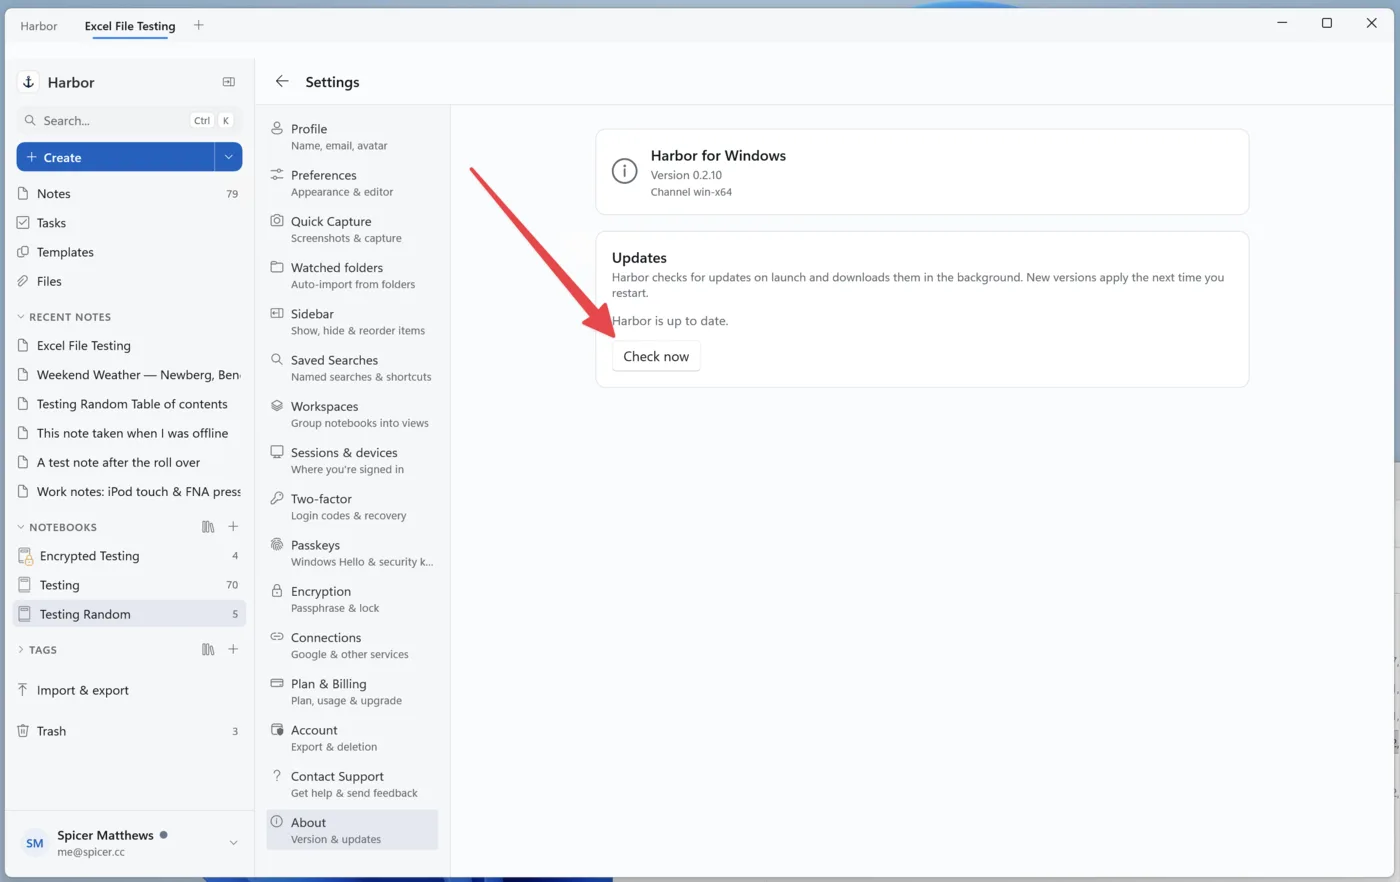Open recent note Excel File Testing
The height and width of the screenshot is (882, 1400).
point(129,346)
